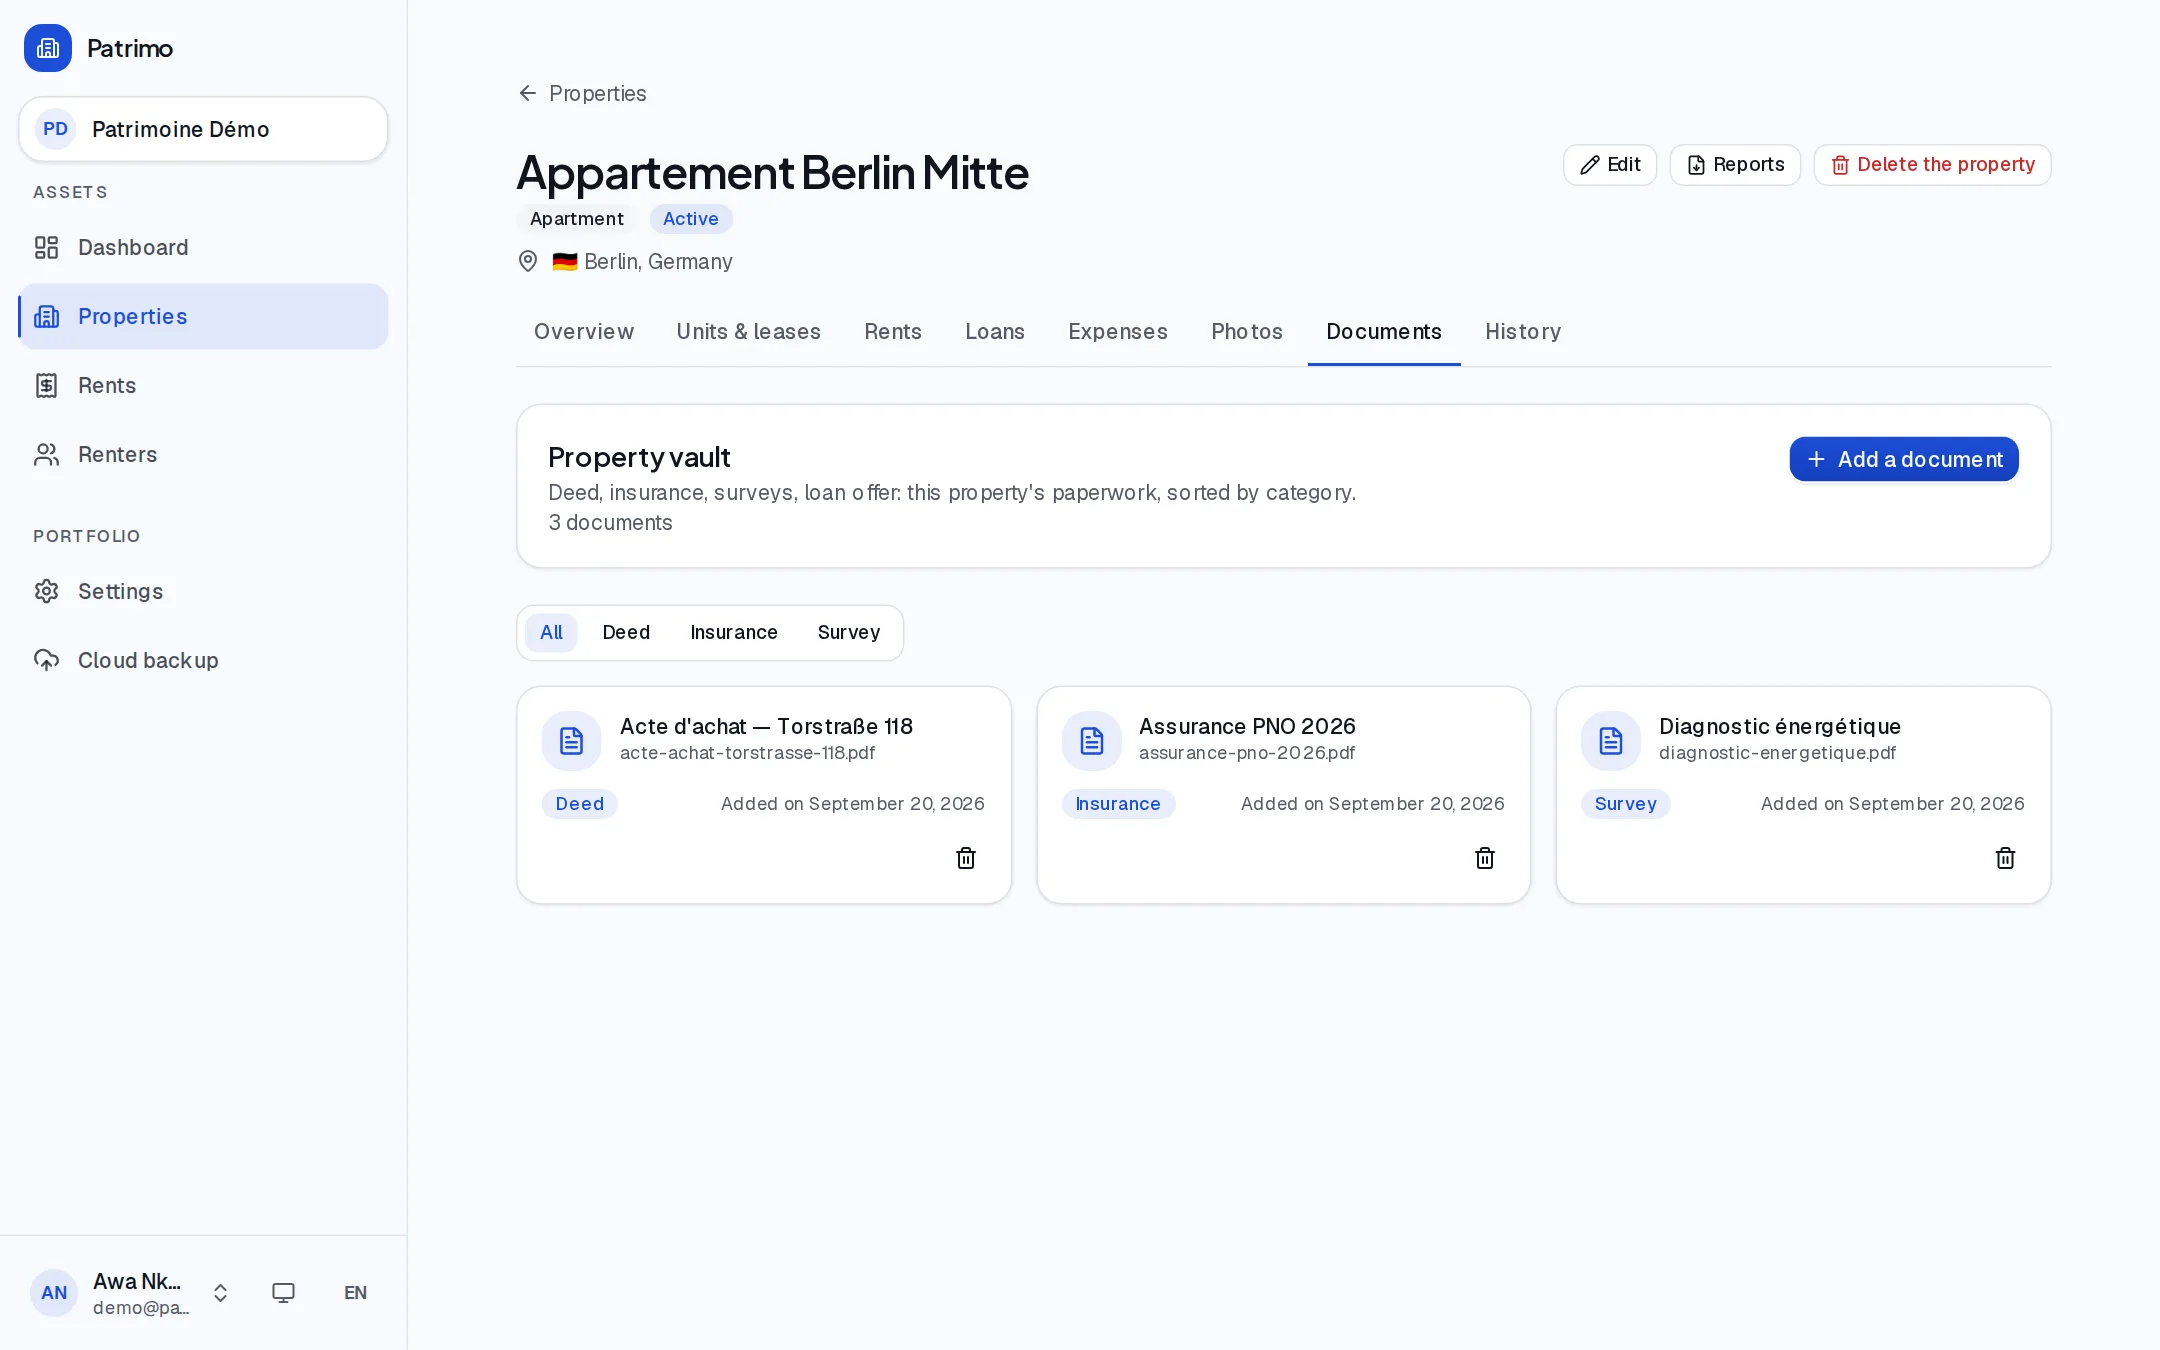Switch to the Units & leases tab
2160x1350 pixels.
pyautogui.click(x=749, y=332)
